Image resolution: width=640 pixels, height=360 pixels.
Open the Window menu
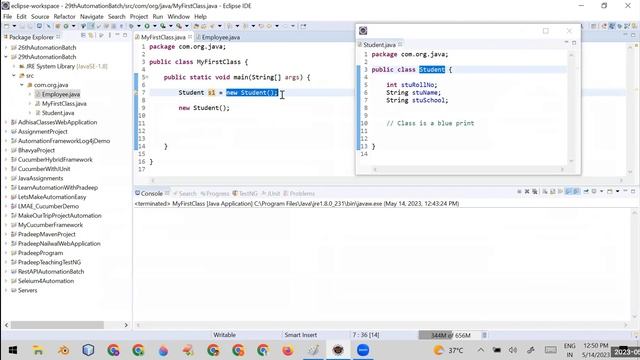pos(178,16)
